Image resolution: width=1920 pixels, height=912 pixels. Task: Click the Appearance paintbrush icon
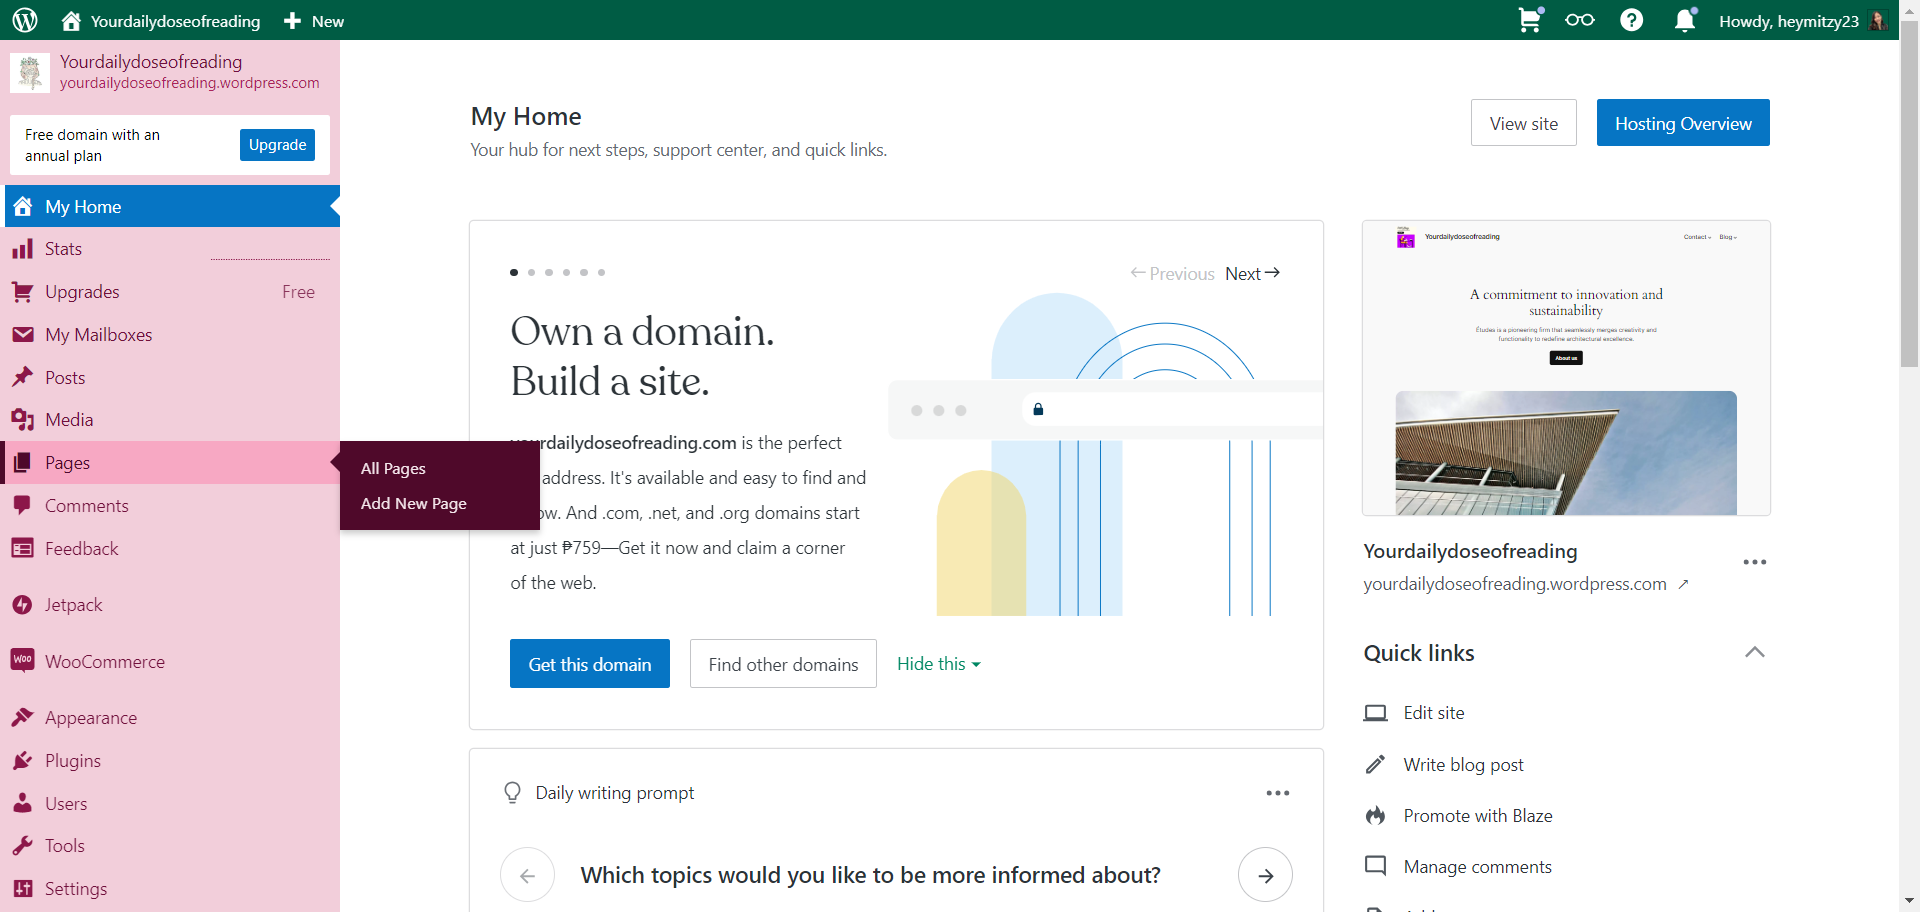coord(22,717)
